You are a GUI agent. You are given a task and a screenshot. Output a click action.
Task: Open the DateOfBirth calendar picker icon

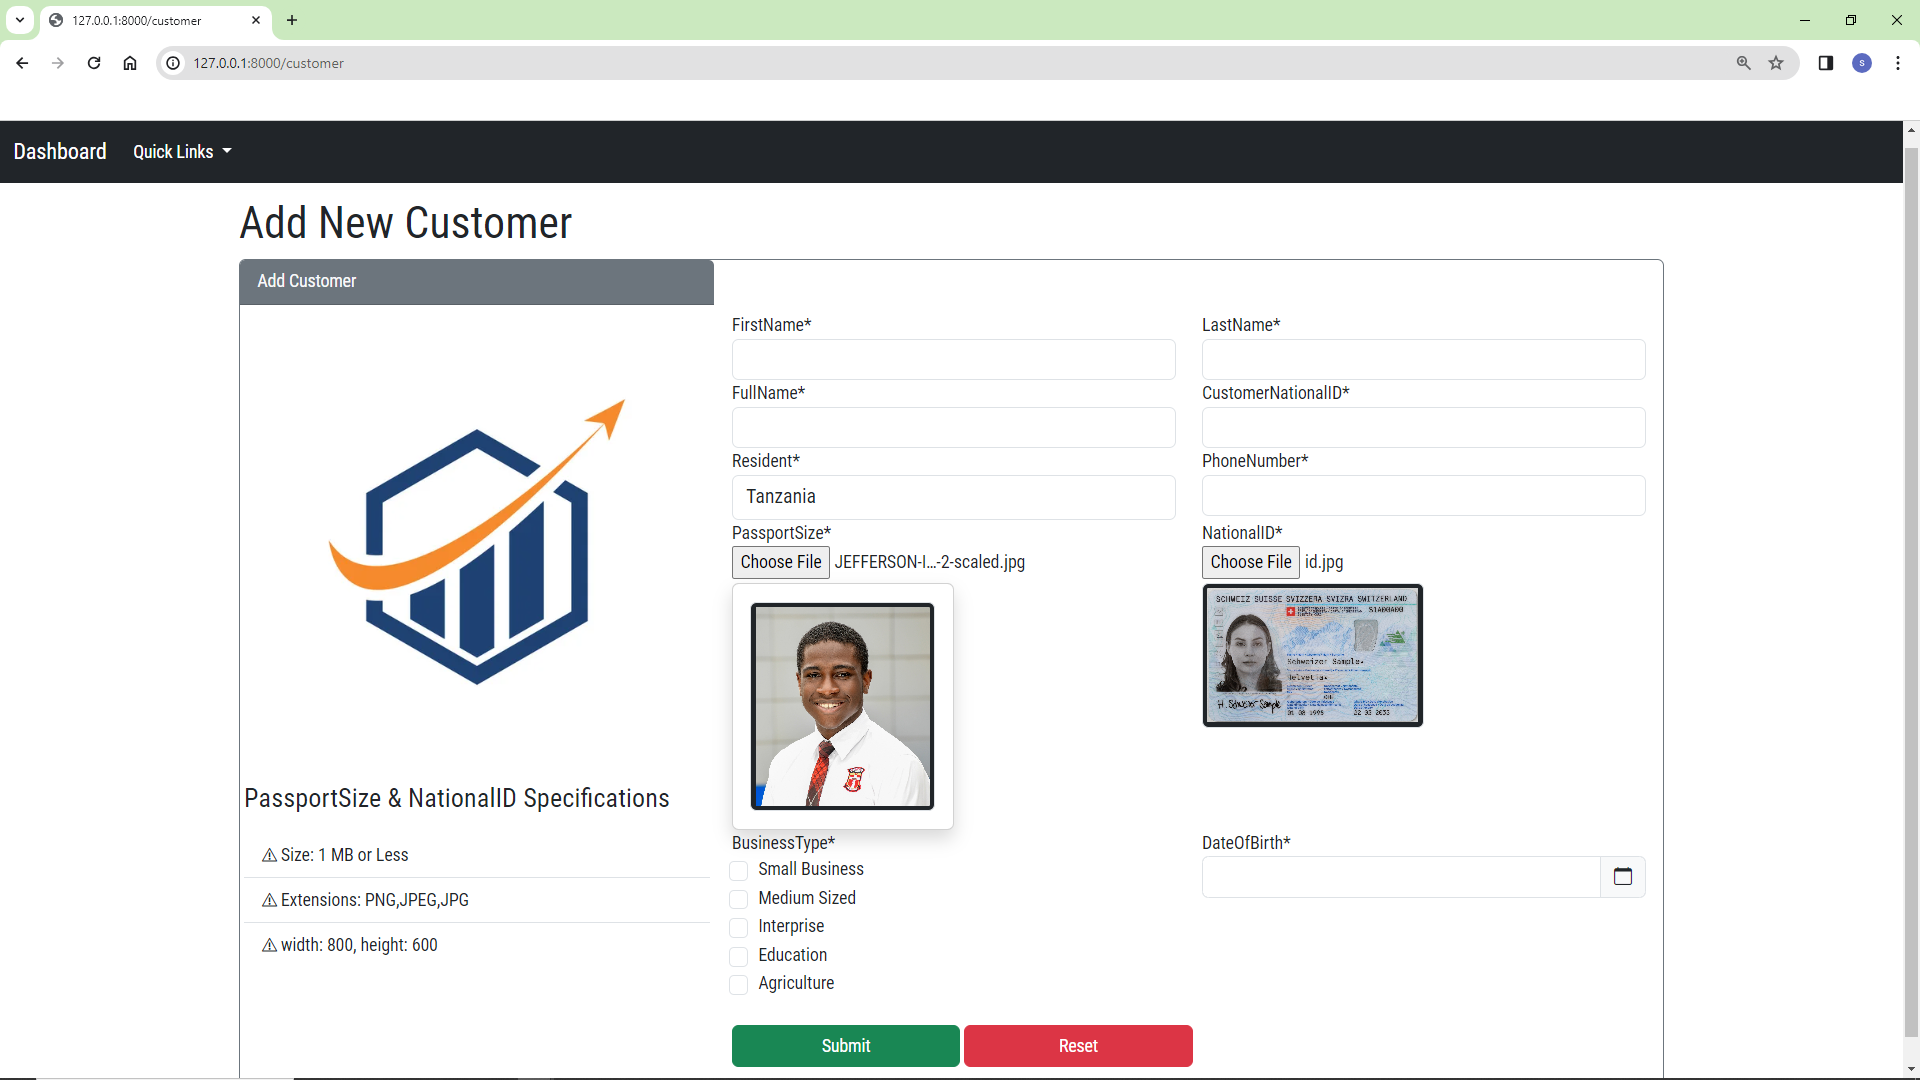click(1623, 877)
